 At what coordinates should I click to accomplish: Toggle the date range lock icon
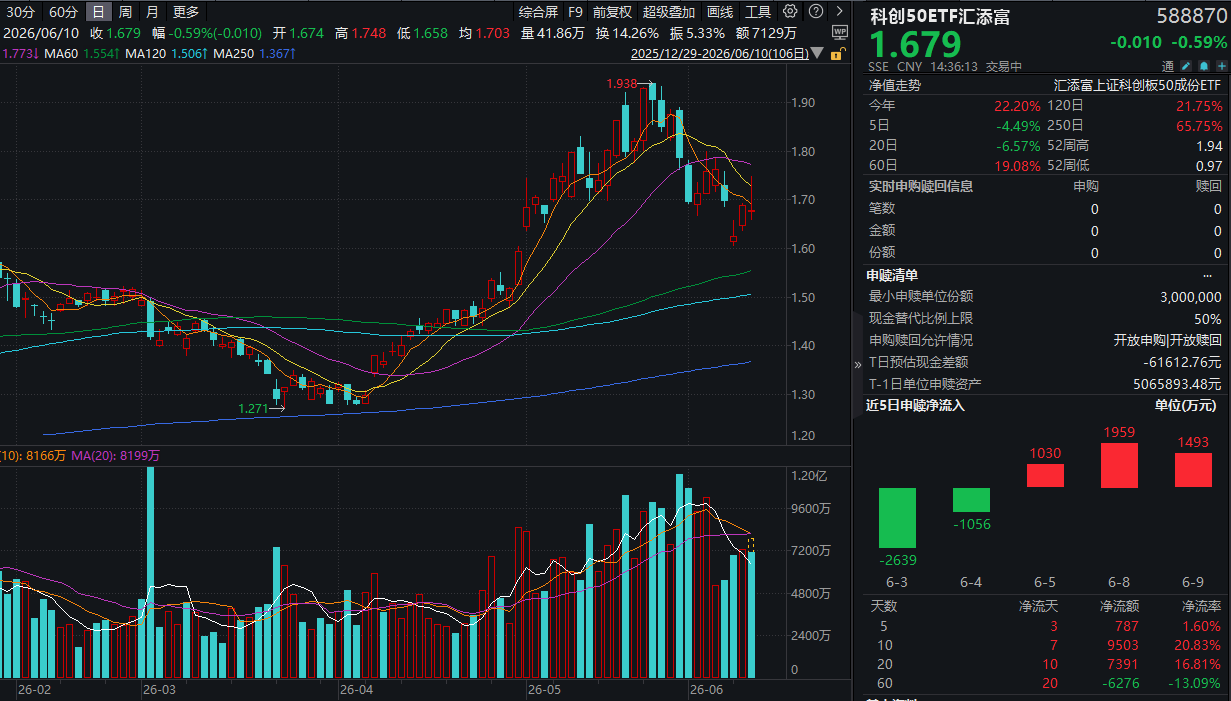point(838,53)
